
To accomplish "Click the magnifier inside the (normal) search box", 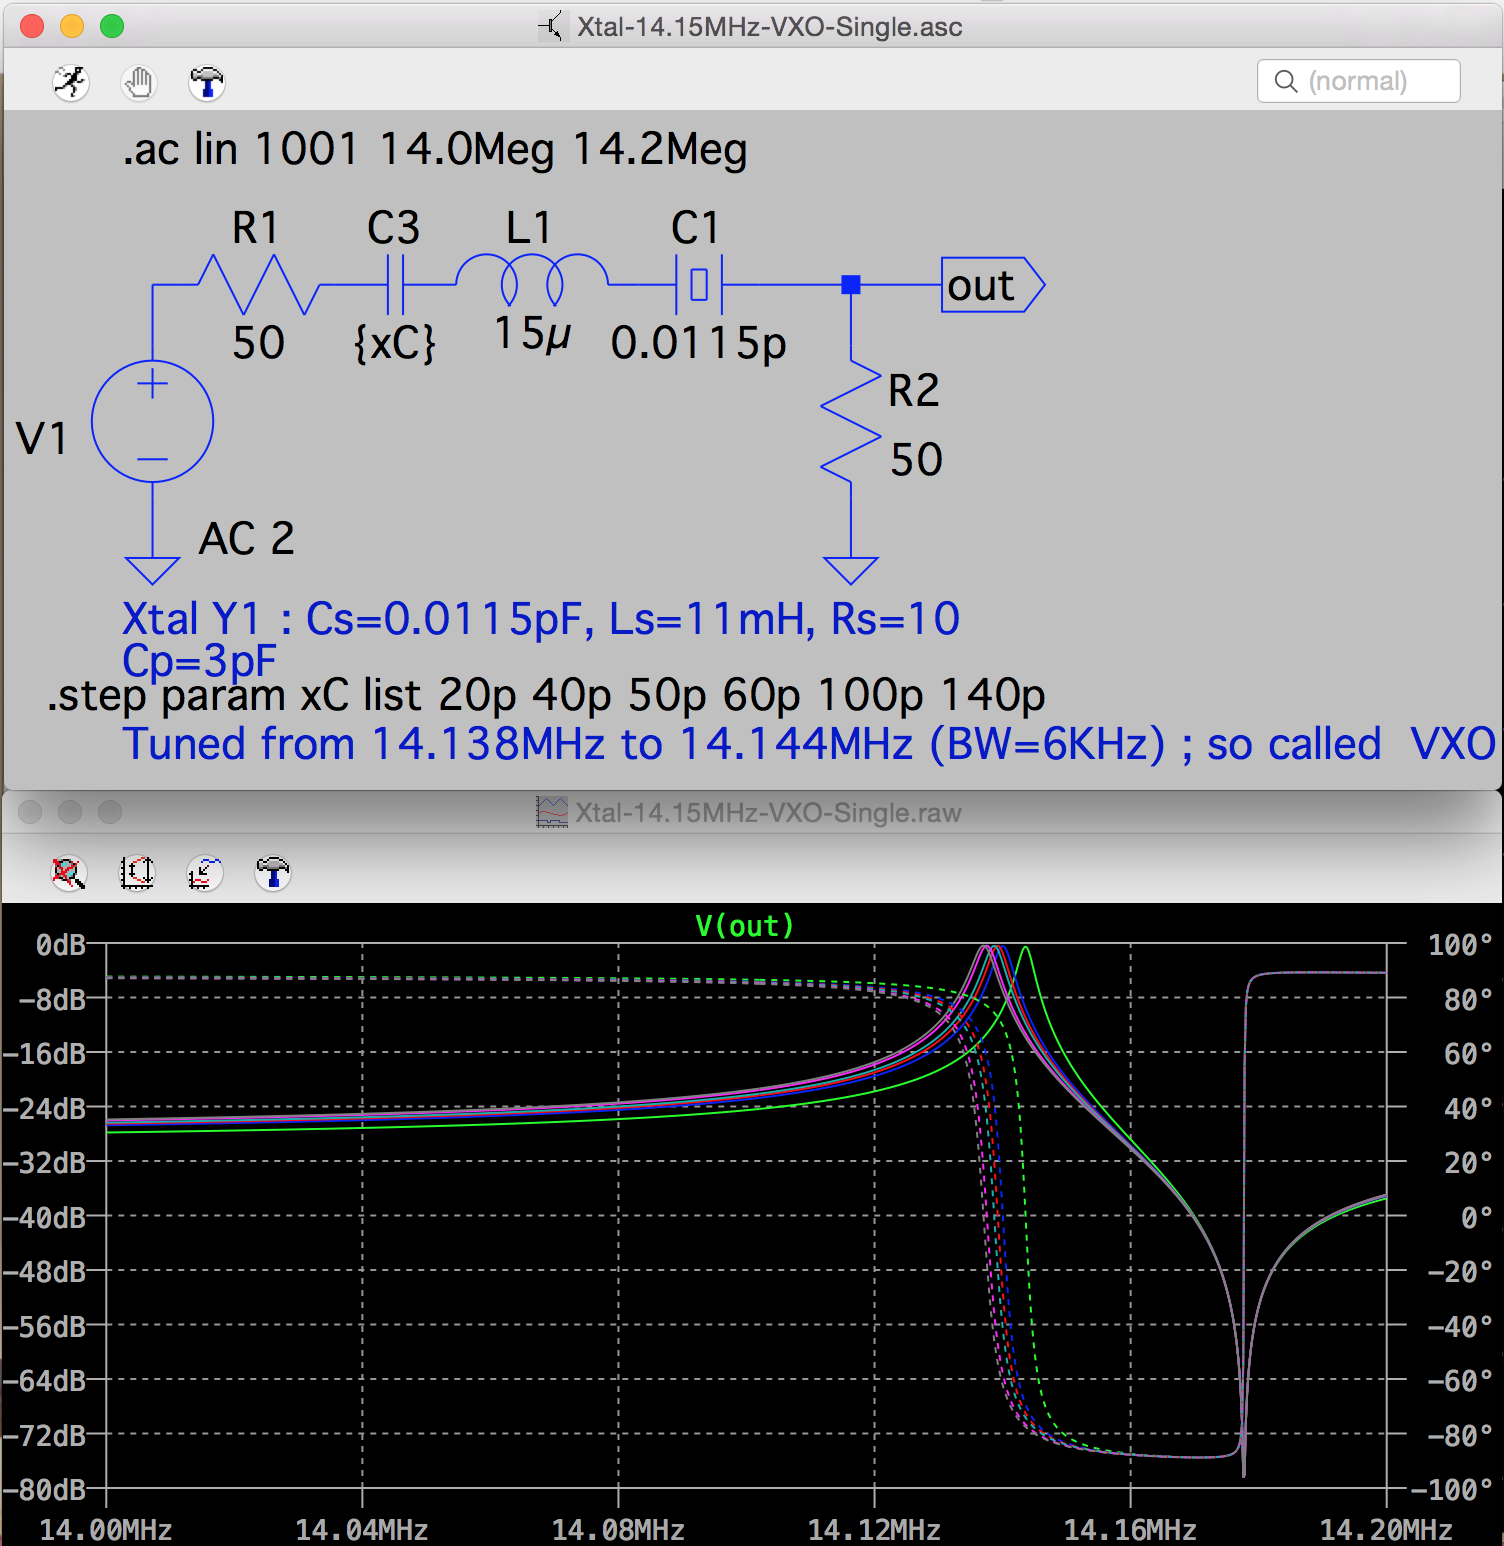I will click(1287, 81).
